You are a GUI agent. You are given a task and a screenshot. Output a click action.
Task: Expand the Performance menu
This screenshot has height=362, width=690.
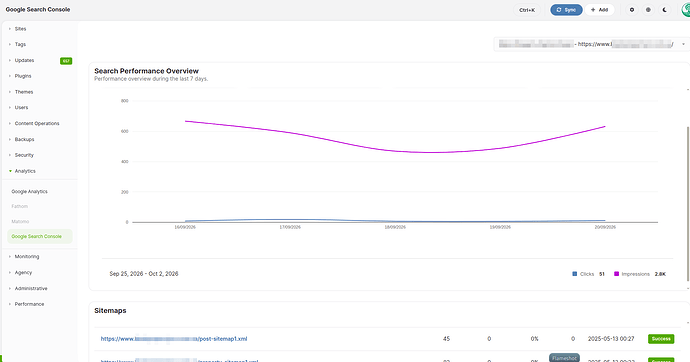pos(29,304)
